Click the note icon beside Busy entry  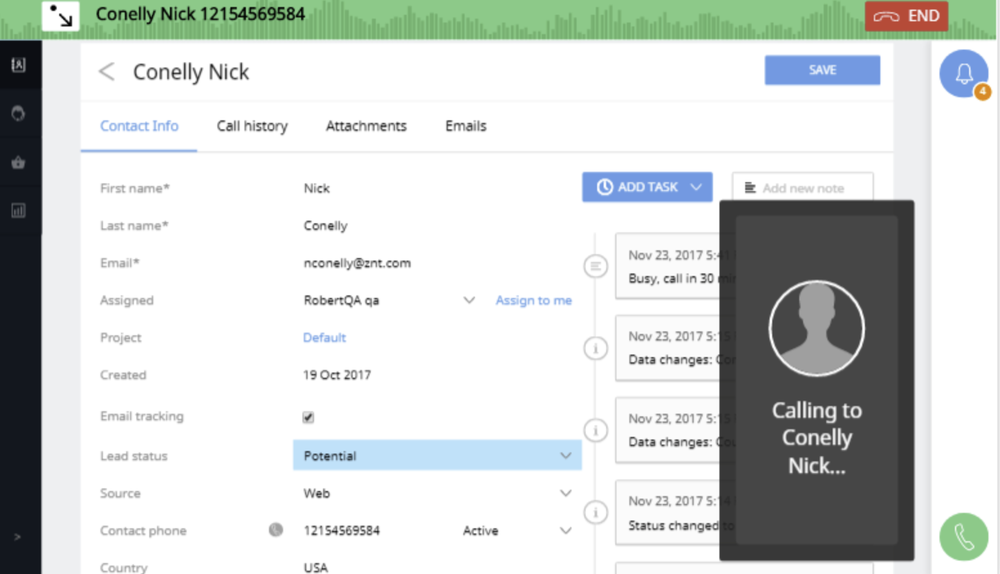(595, 266)
